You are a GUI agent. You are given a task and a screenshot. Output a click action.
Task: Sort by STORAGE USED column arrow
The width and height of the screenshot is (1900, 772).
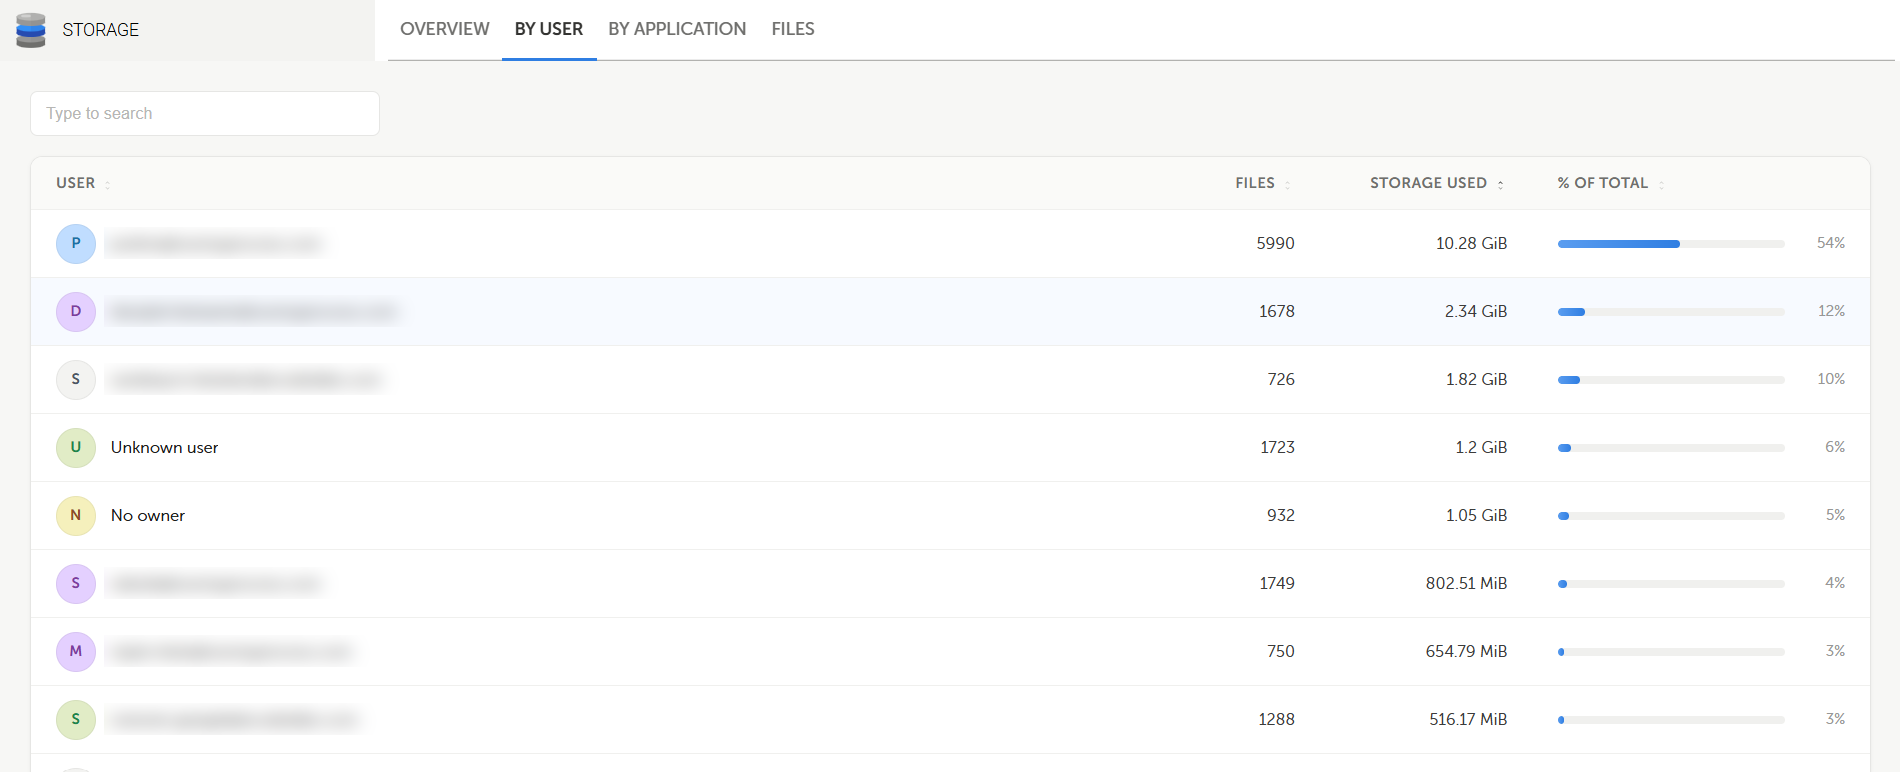click(x=1500, y=184)
